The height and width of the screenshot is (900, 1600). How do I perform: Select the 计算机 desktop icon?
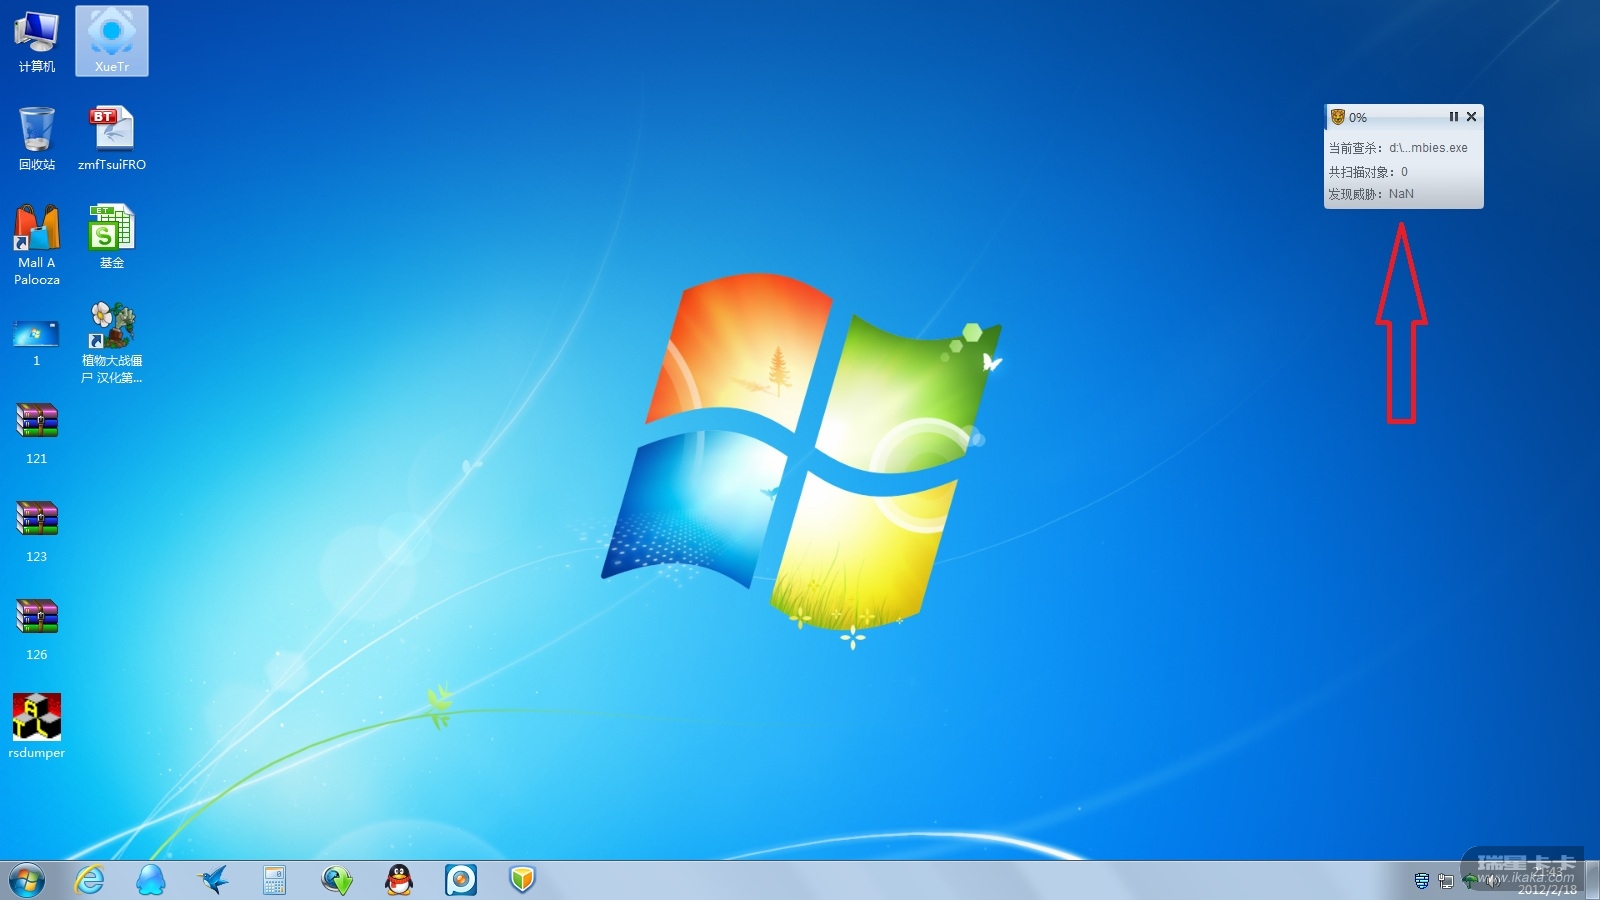pos(37,41)
